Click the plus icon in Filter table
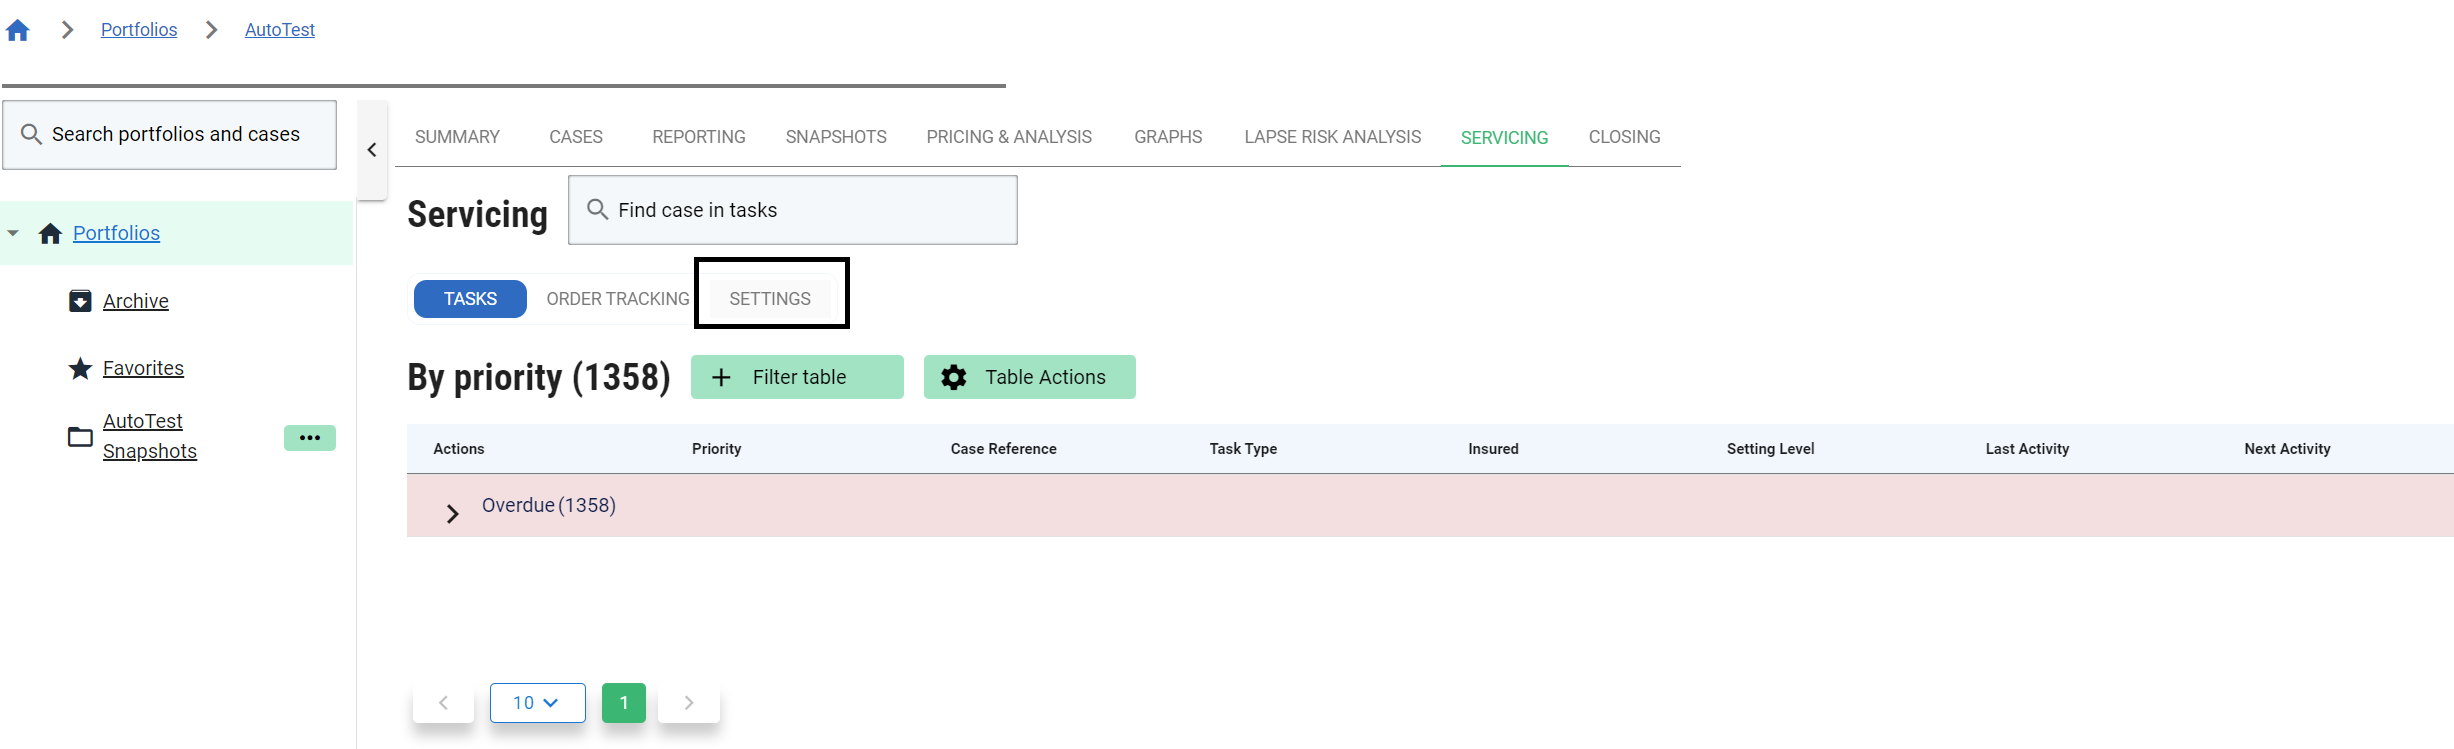 click(x=721, y=377)
